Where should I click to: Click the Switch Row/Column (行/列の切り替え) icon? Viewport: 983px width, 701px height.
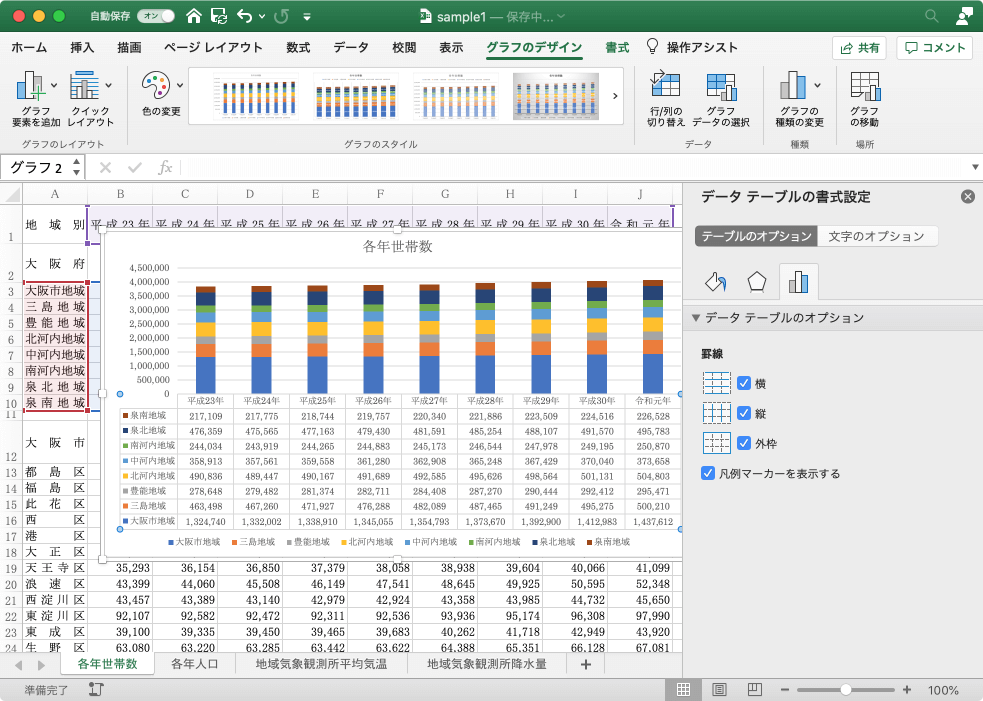[665, 89]
